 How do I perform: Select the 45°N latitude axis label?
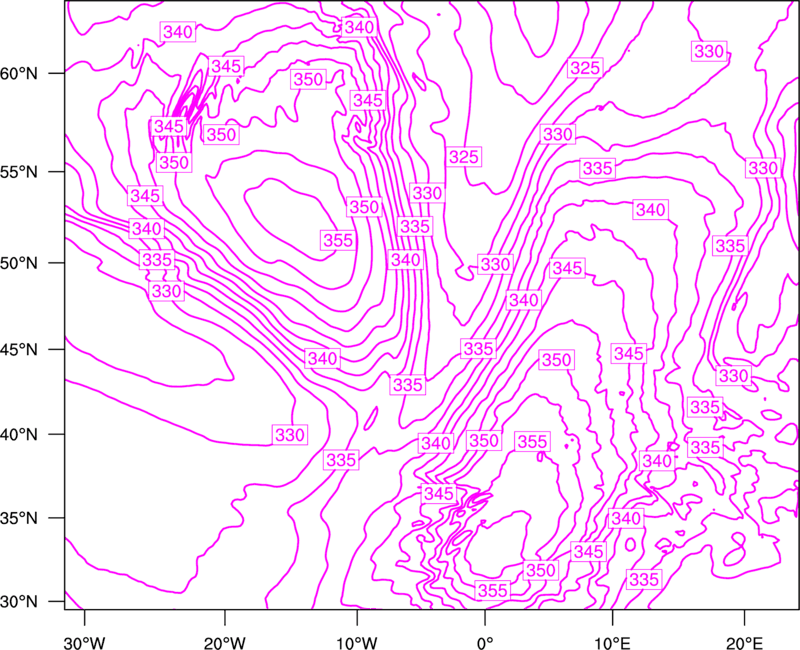(19, 350)
